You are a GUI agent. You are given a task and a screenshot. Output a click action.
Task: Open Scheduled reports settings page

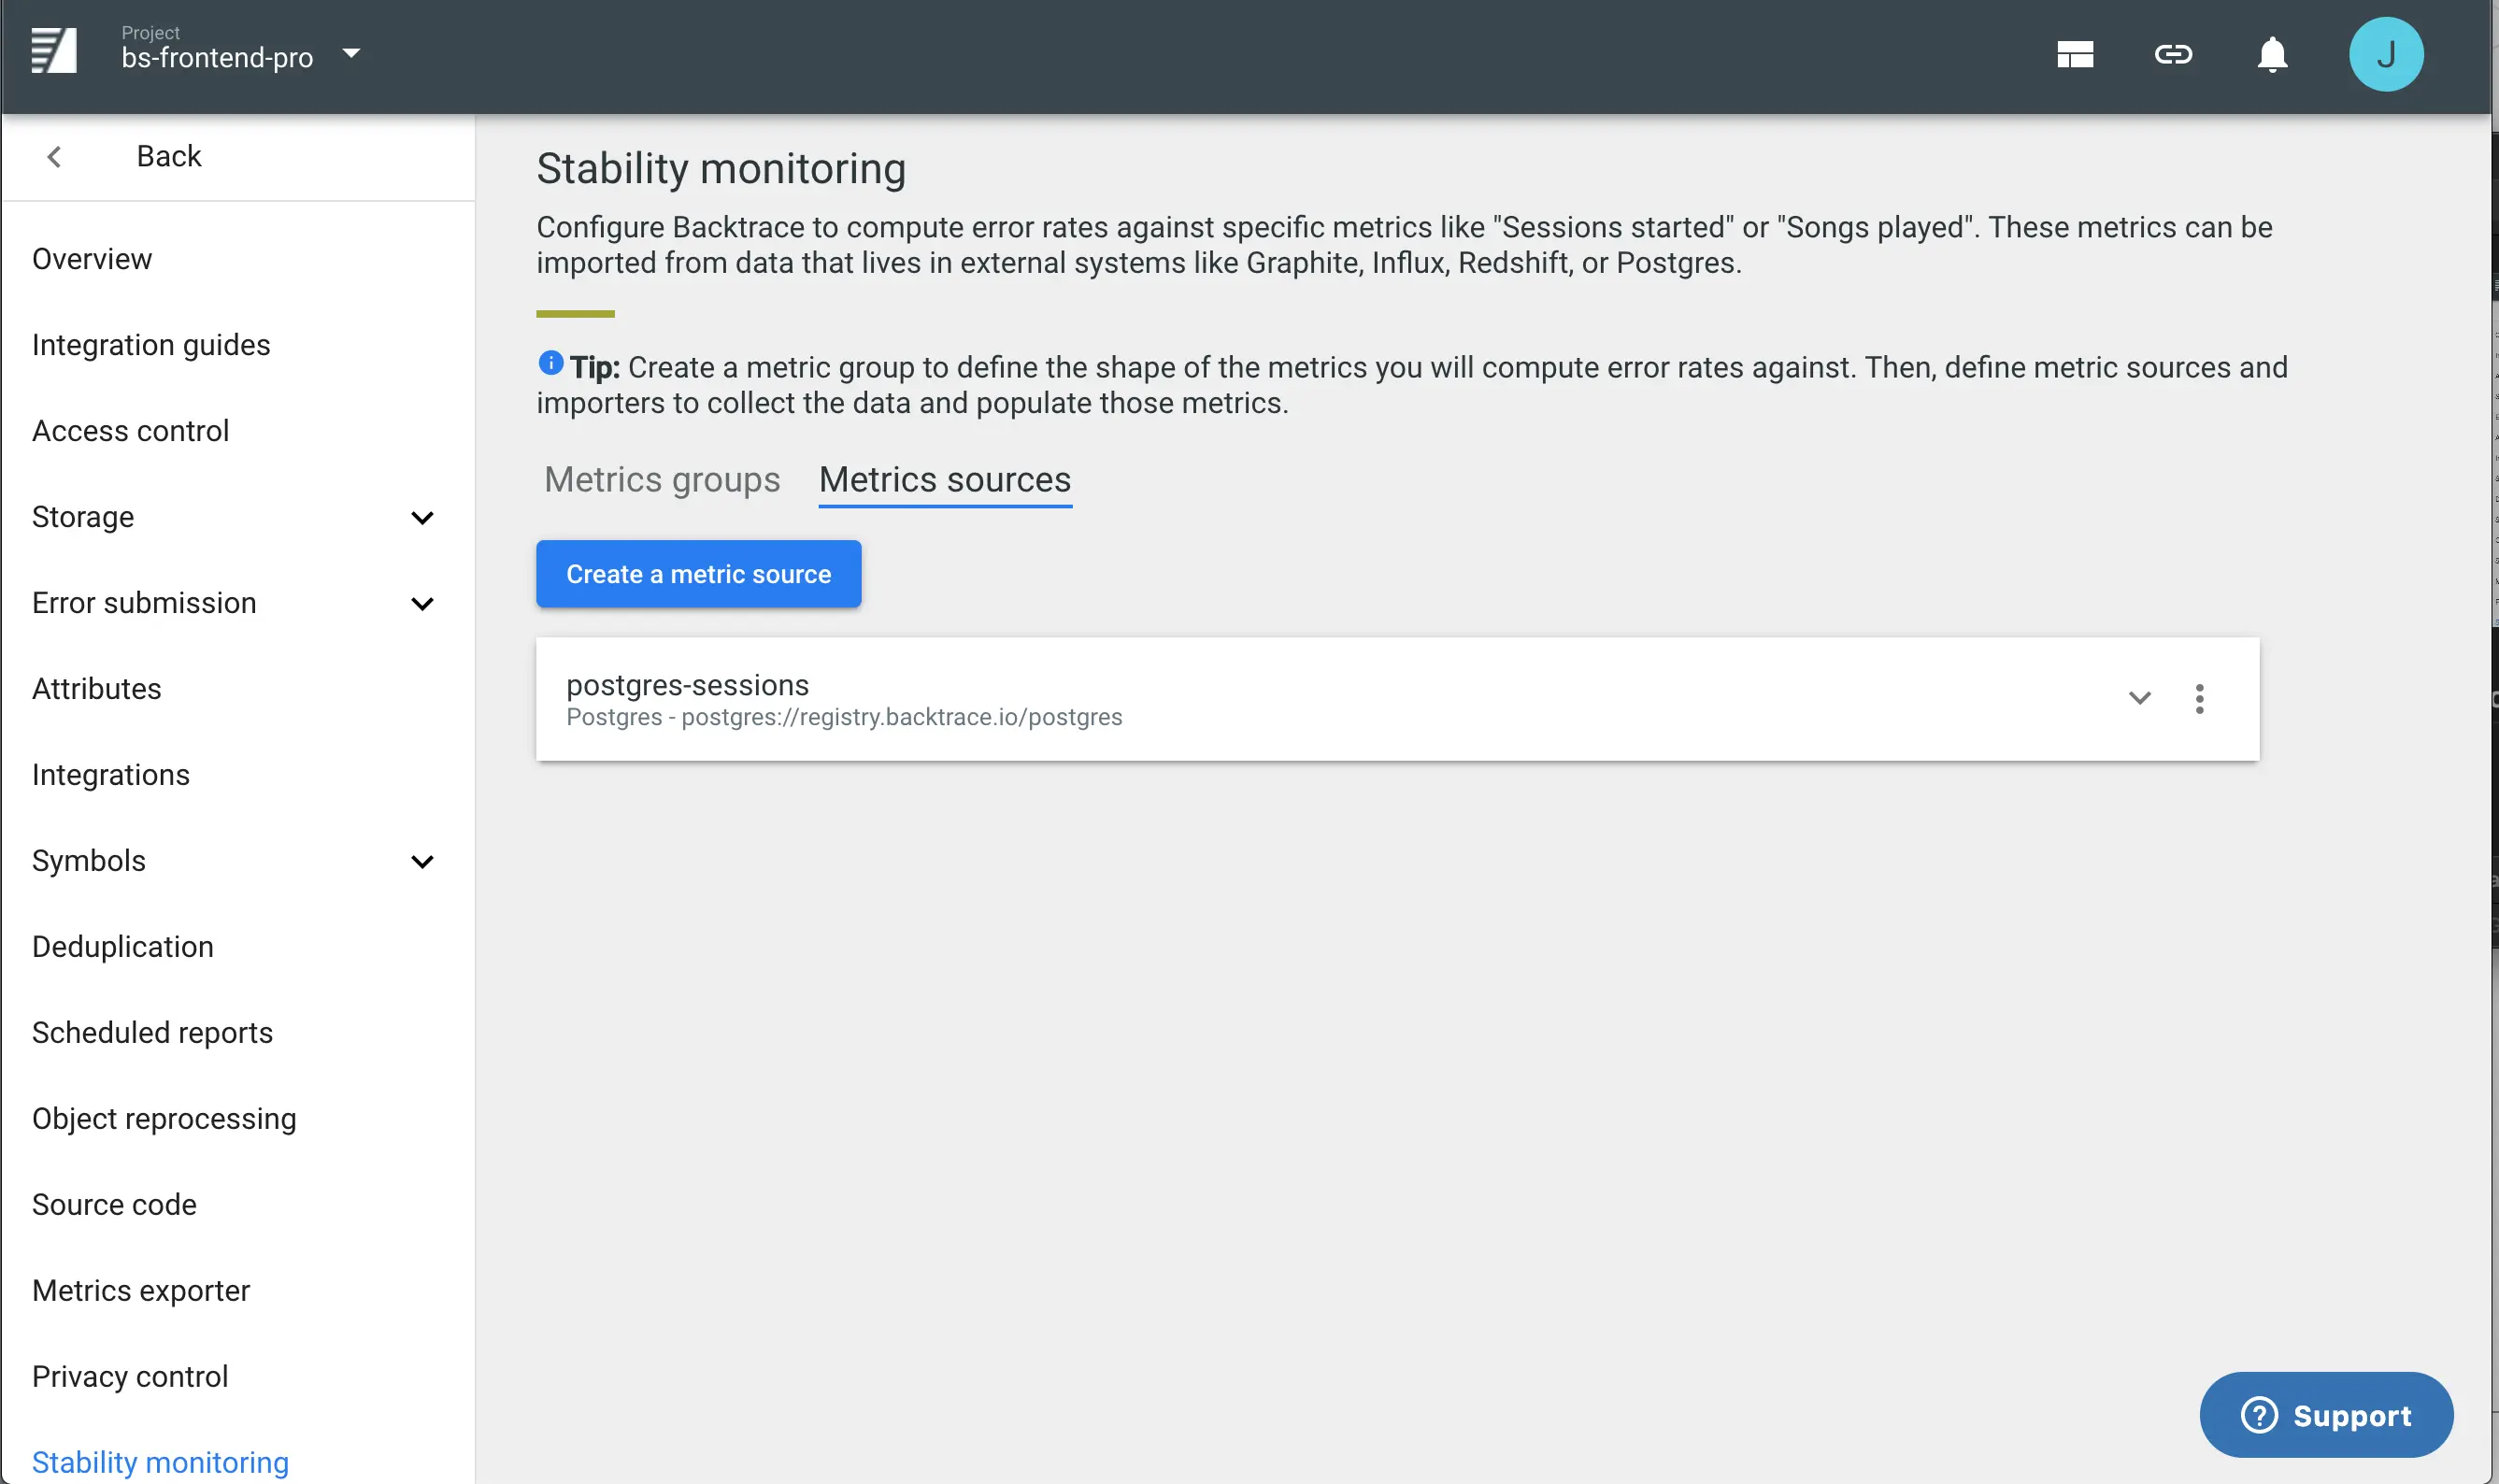(152, 1033)
